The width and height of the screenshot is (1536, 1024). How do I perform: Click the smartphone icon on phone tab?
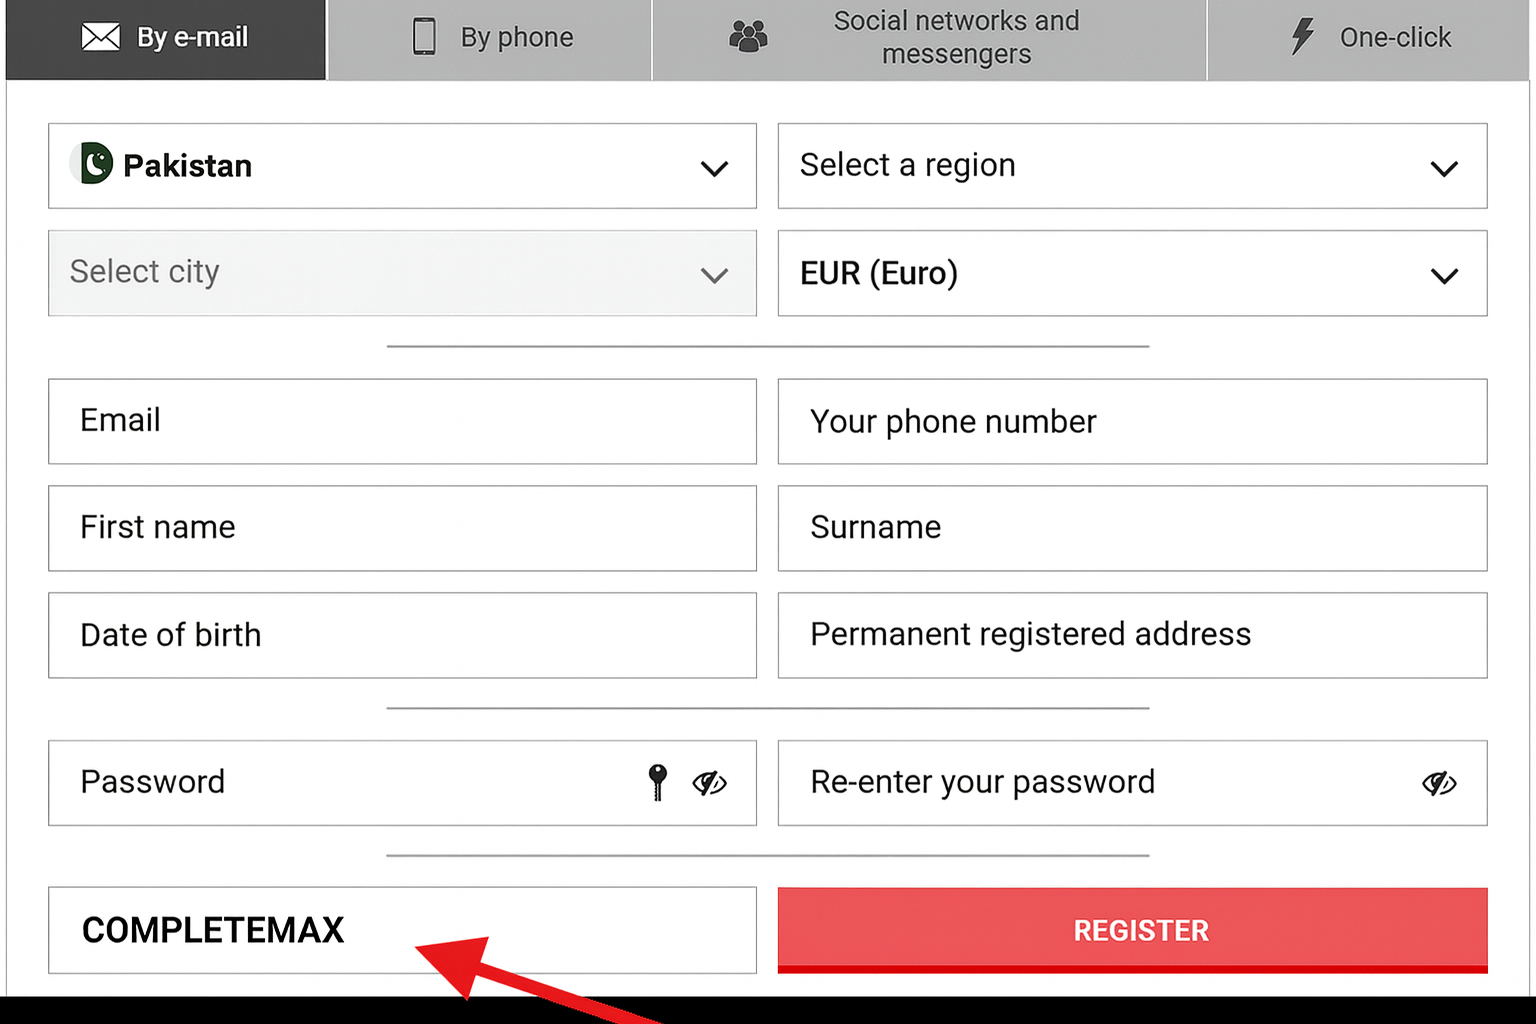(x=424, y=37)
